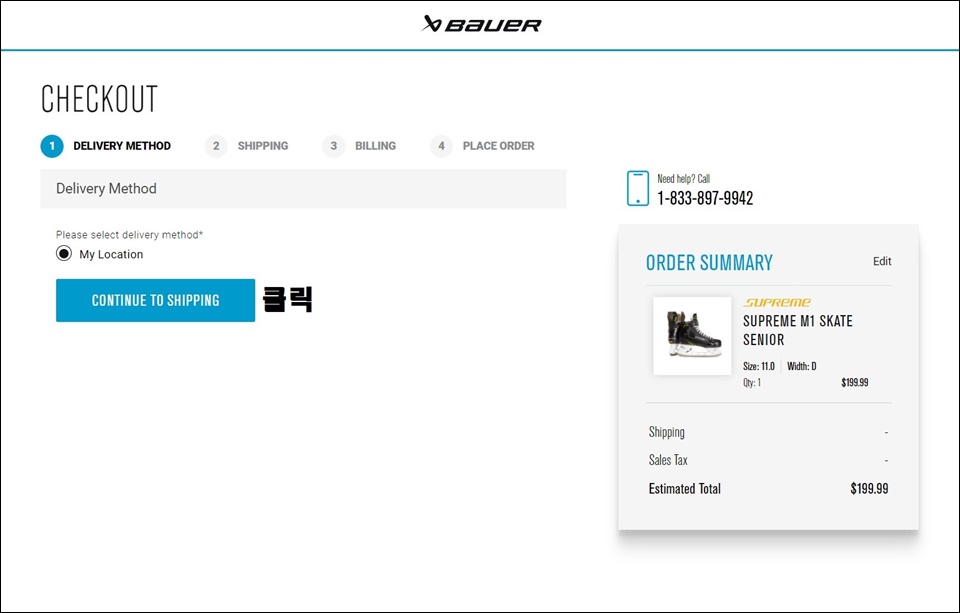This screenshot has height=613, width=960.
Task: Go to the Place Order step
Action: (482, 146)
